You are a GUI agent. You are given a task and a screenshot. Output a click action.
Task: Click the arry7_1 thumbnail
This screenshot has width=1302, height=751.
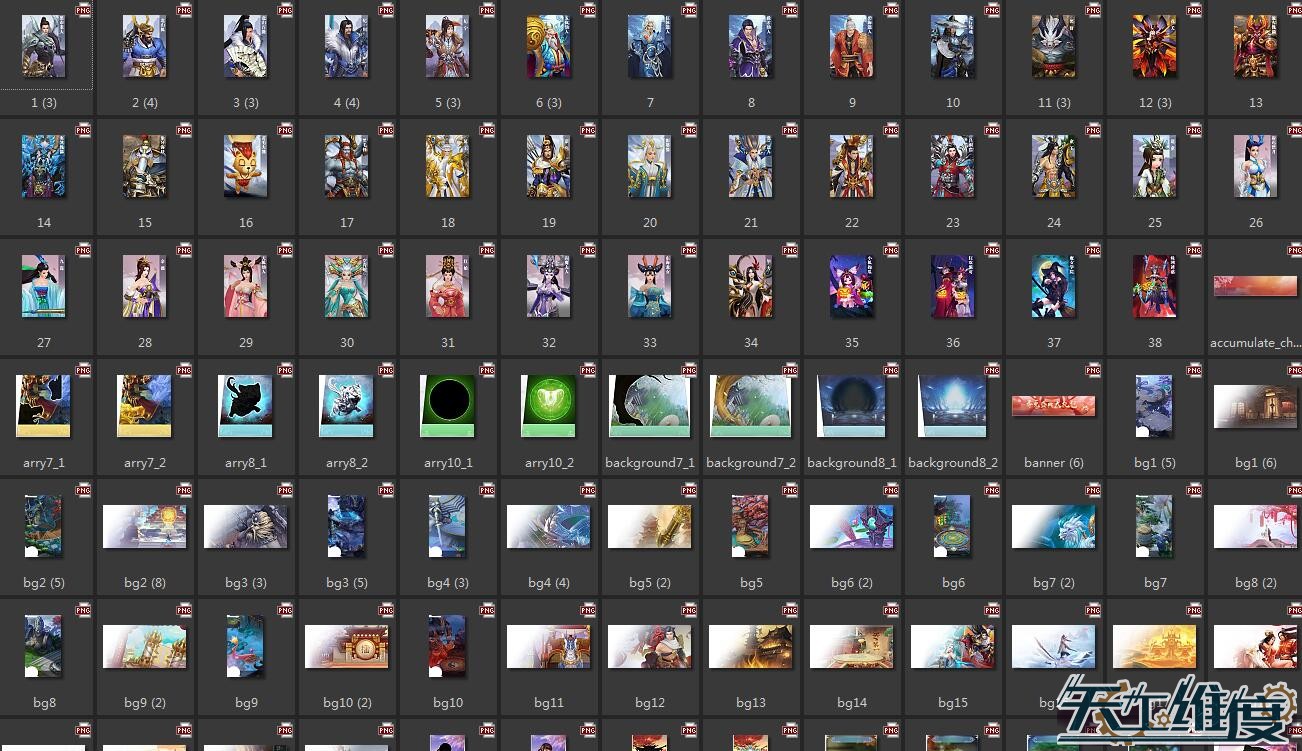click(x=43, y=406)
